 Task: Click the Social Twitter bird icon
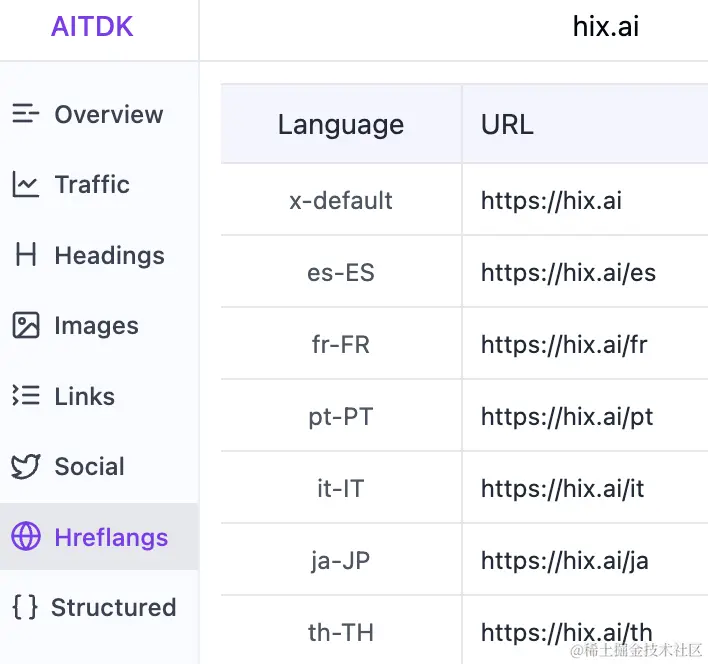(x=25, y=467)
